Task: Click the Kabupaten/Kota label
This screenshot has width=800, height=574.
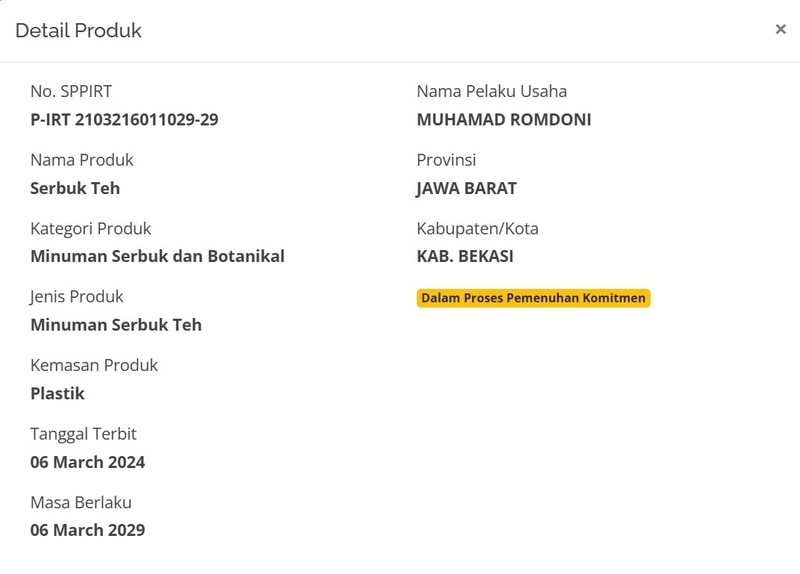Action: (x=477, y=229)
